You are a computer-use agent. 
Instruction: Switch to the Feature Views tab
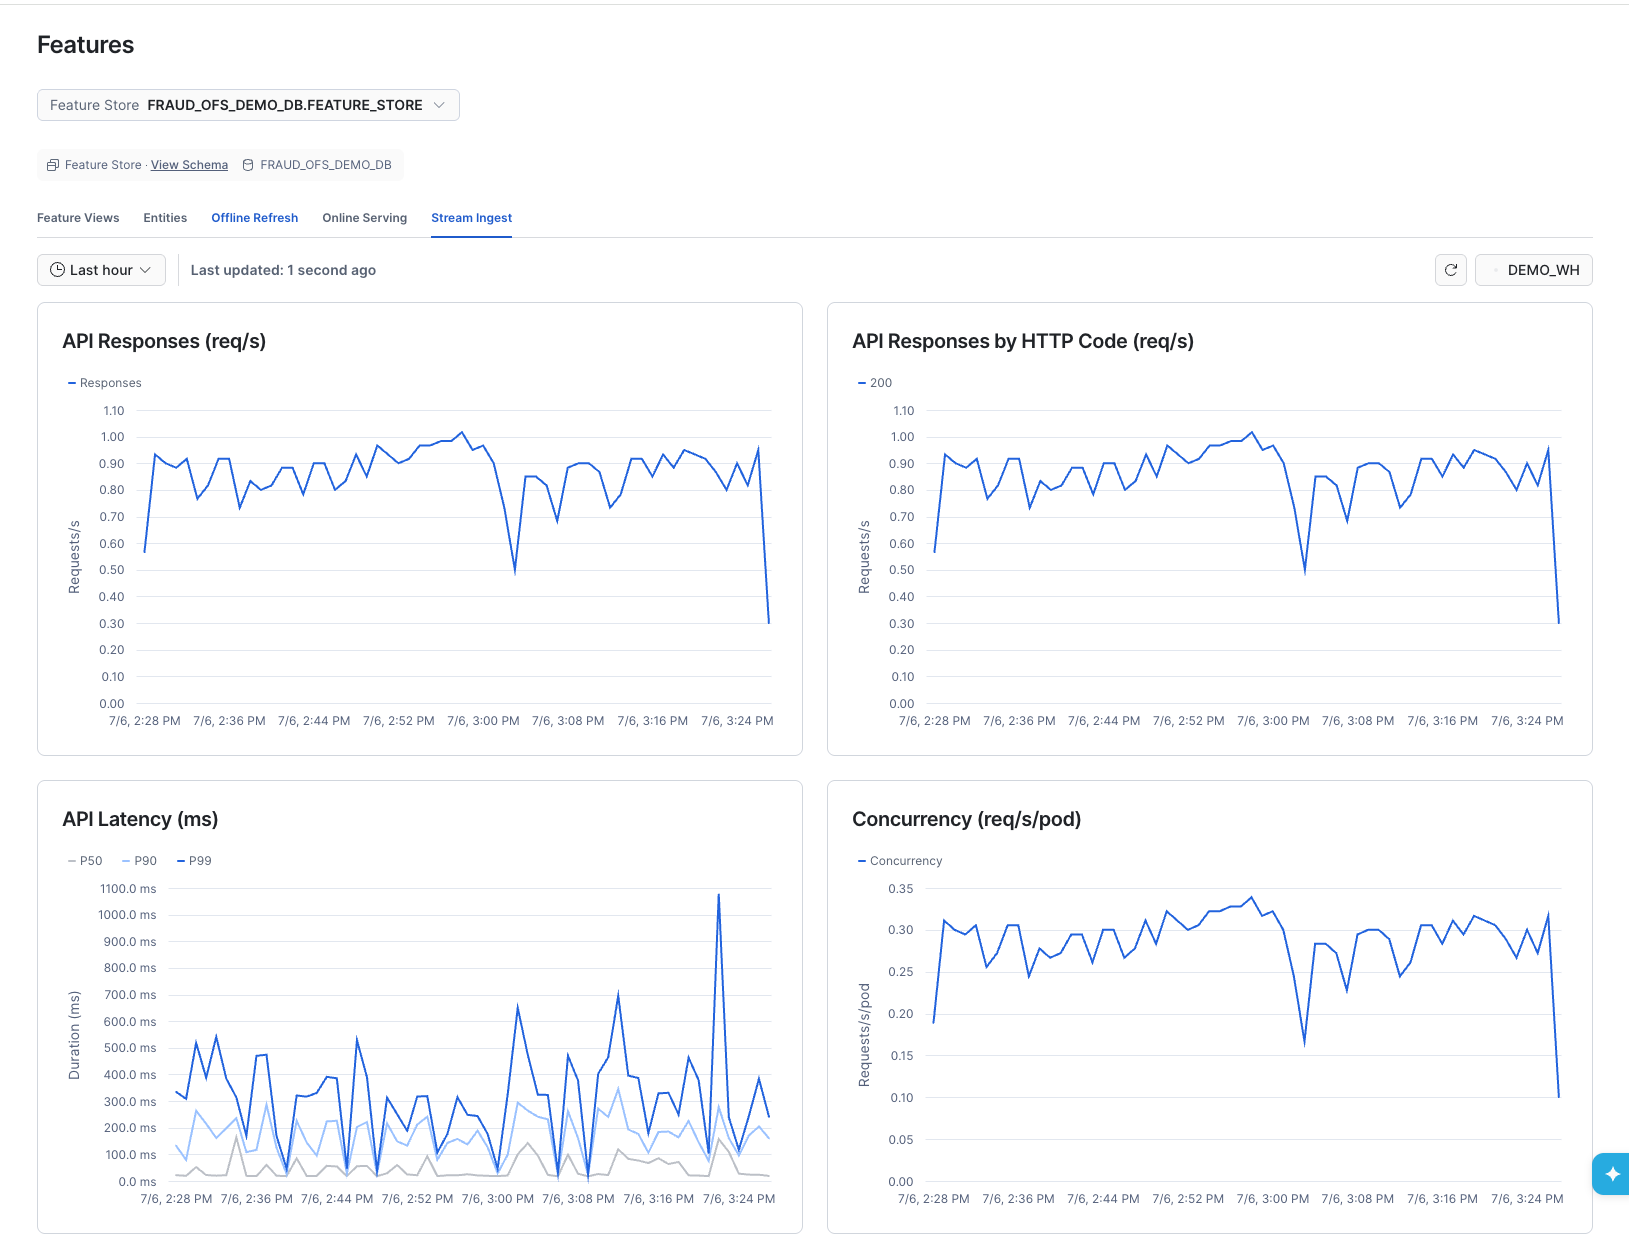[78, 218]
